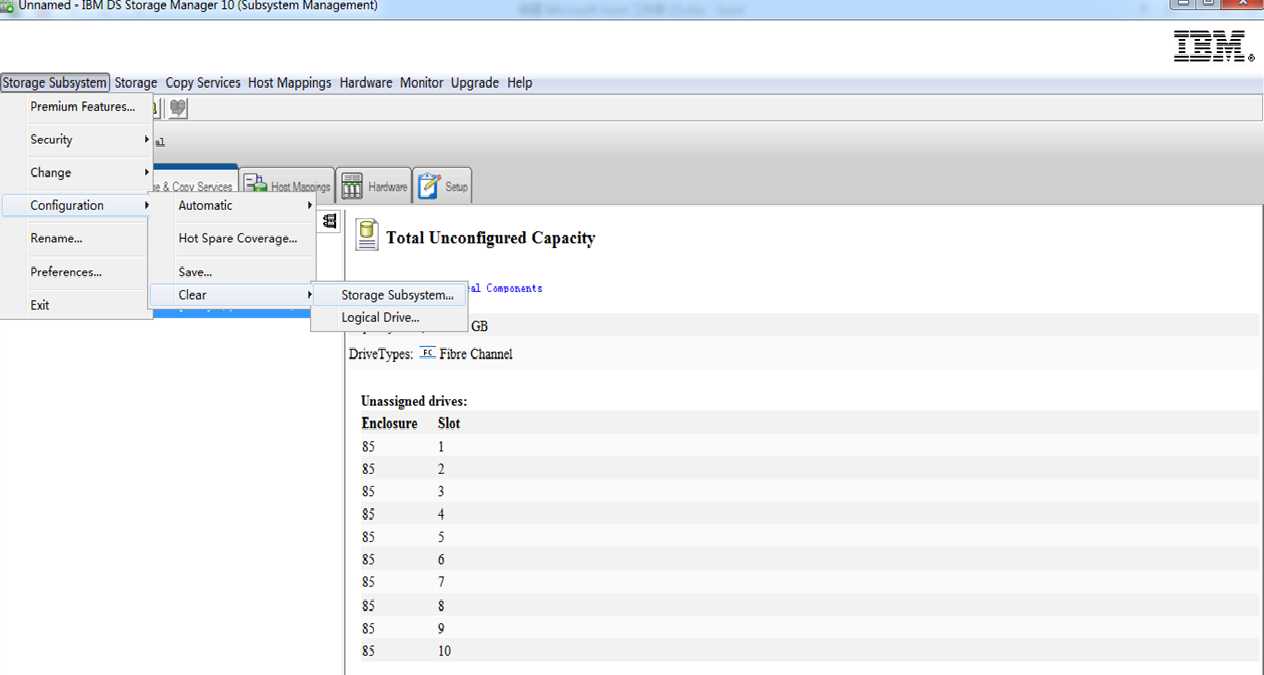1264x675 pixels.
Task: Open the Copy Services menu
Action: coord(203,83)
